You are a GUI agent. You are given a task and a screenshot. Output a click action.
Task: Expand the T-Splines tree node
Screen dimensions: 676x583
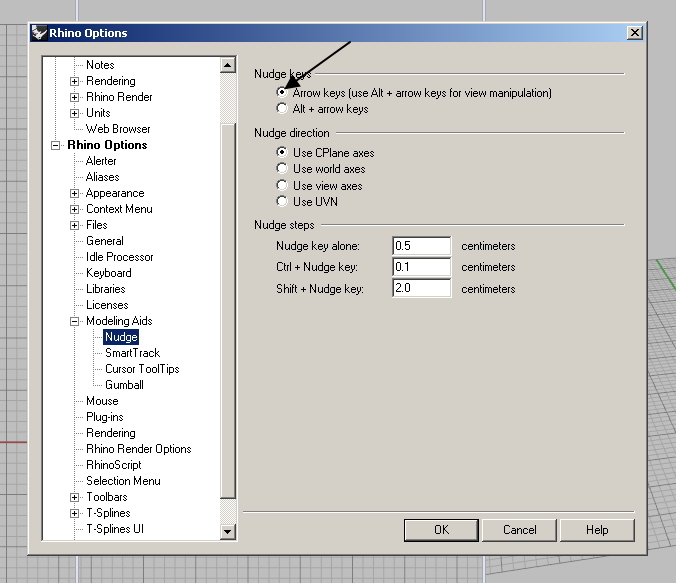pyautogui.click(x=74, y=513)
